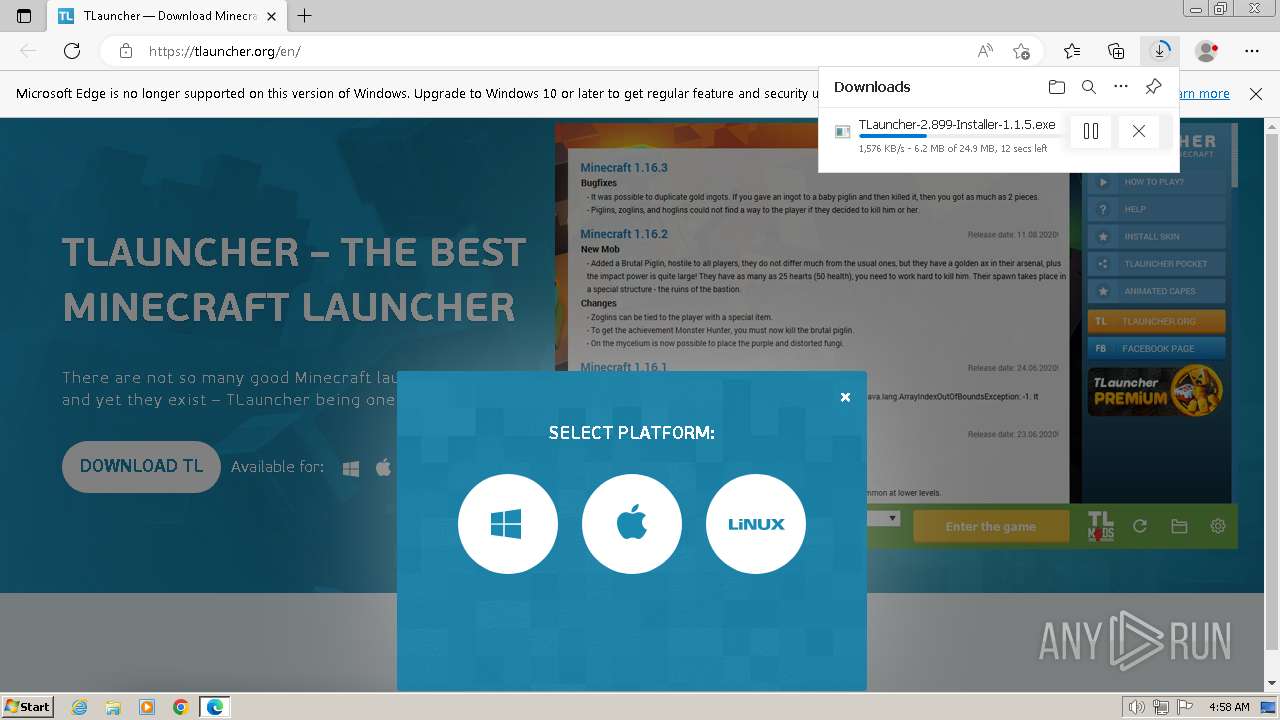1280x720 pixels.
Task: Open a new browser tab
Action: [x=305, y=16]
